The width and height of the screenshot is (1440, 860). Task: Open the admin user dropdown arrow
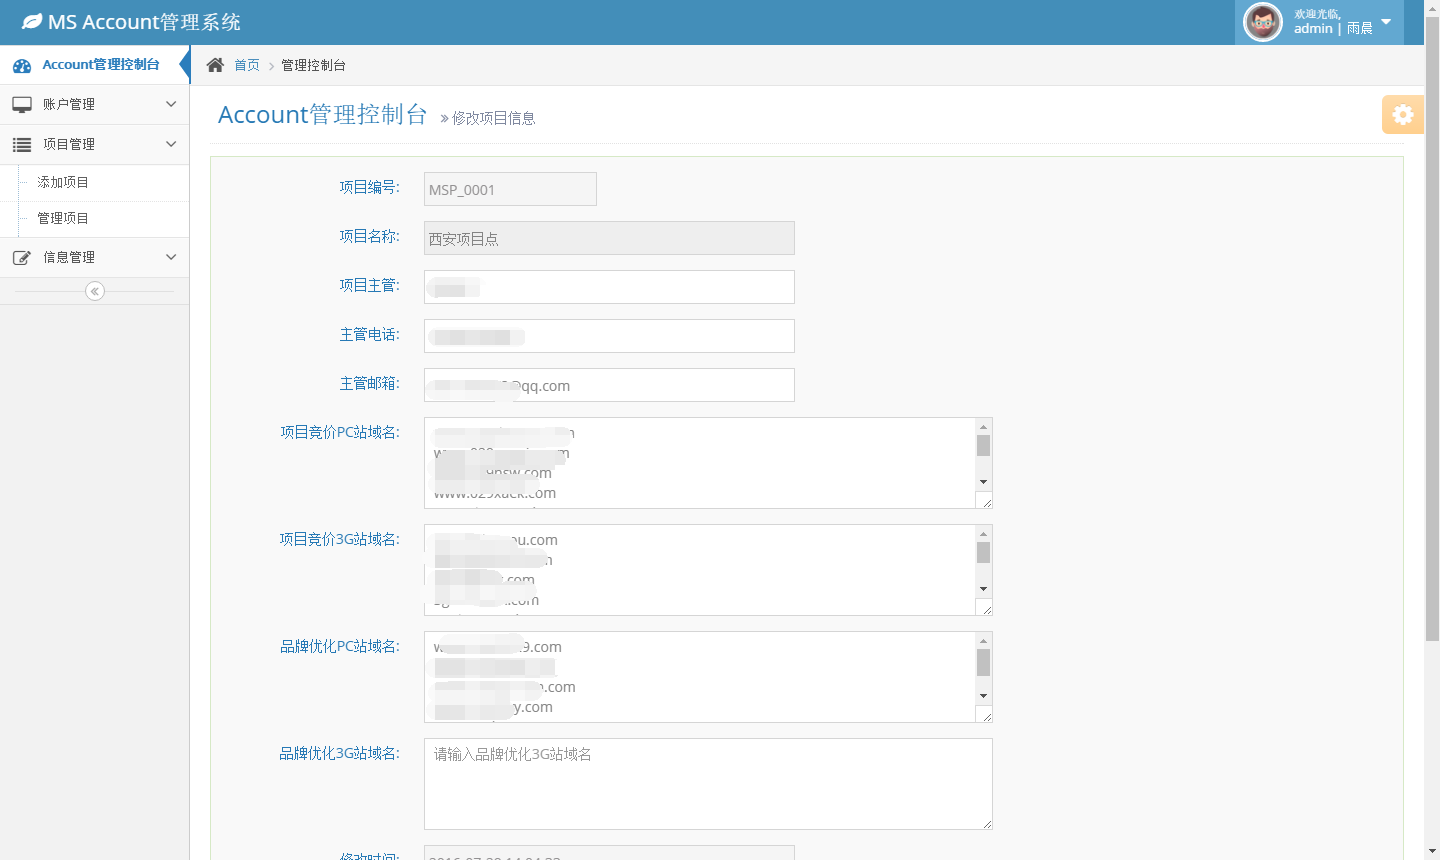point(1386,22)
